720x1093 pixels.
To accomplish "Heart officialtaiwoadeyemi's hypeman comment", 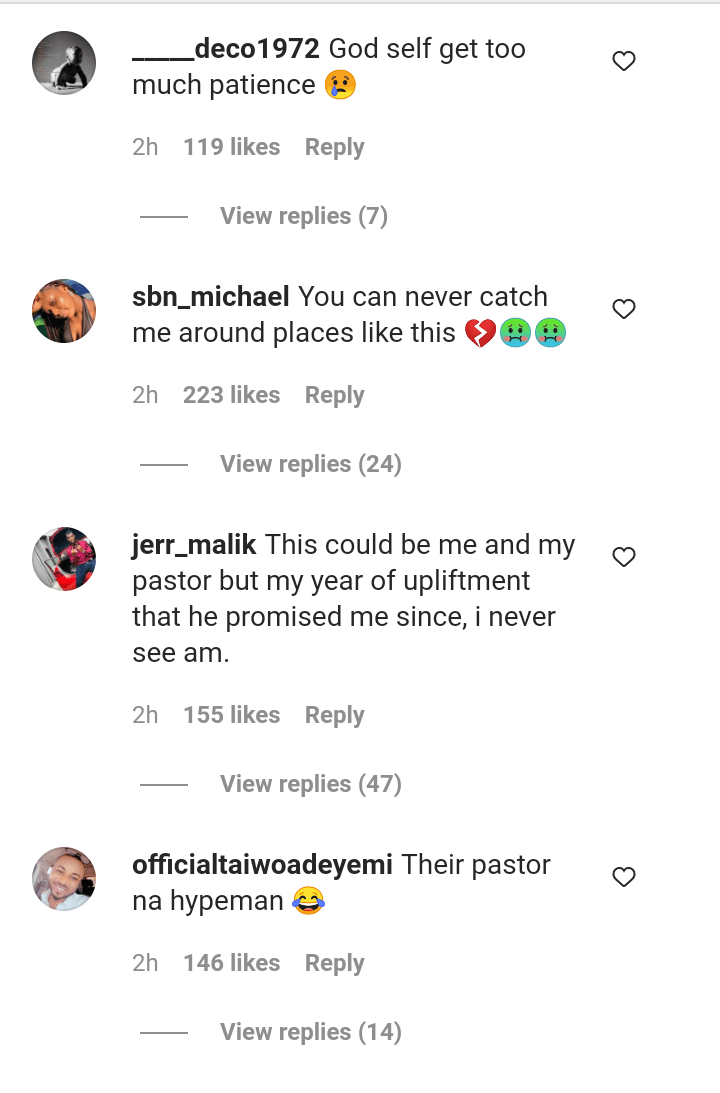I will 624,878.
